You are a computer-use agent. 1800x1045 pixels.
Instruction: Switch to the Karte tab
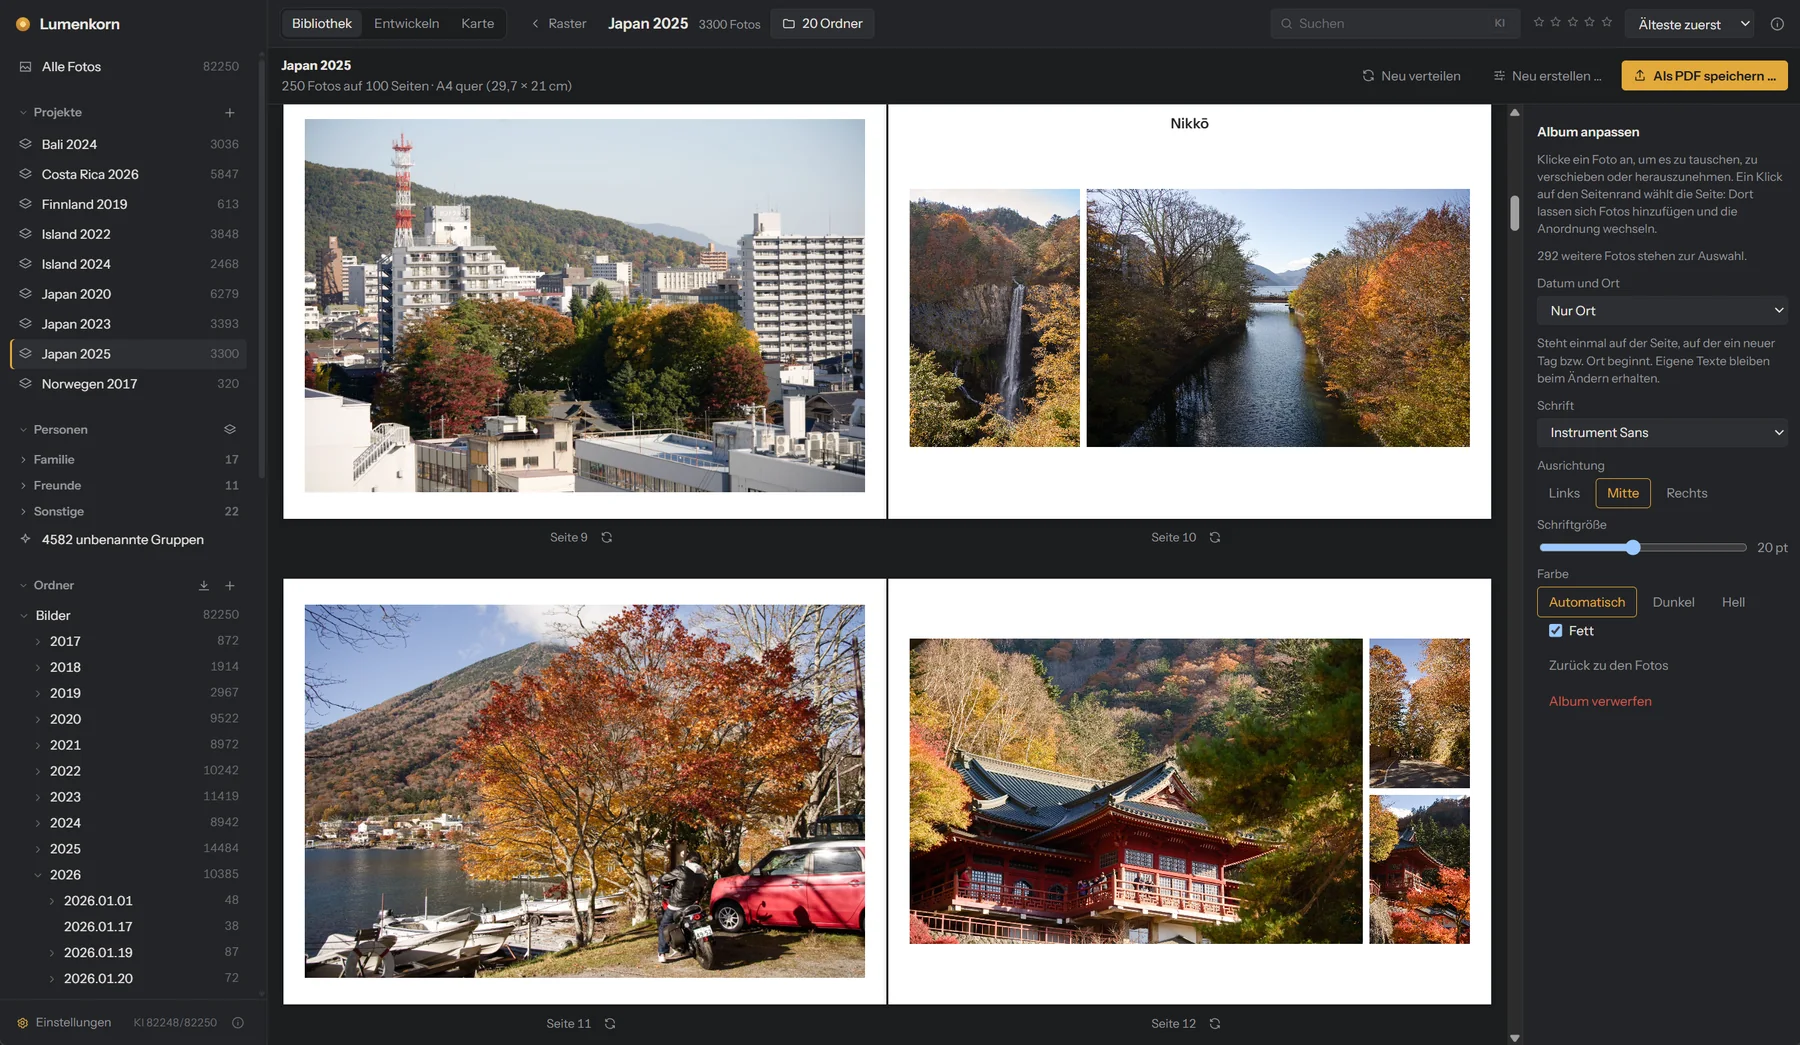pyautogui.click(x=477, y=24)
